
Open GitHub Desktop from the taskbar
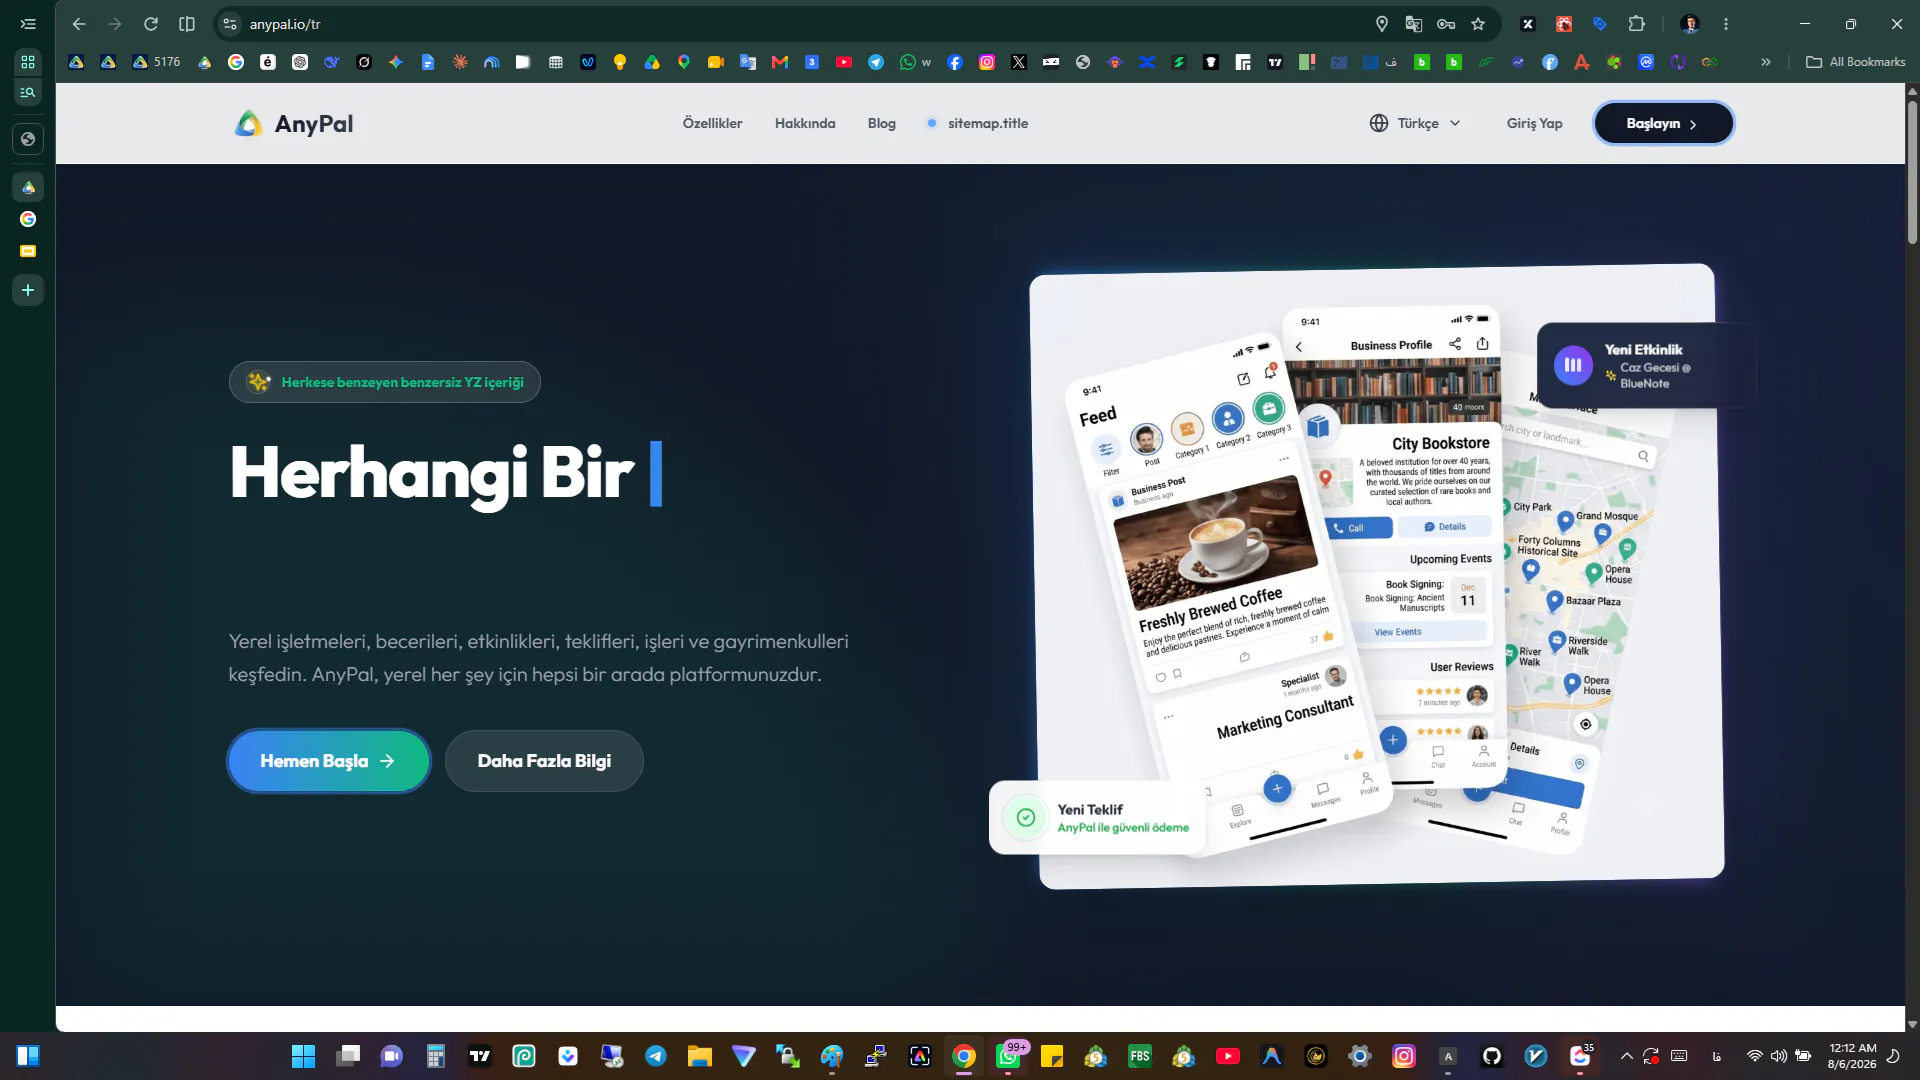(x=1492, y=1056)
